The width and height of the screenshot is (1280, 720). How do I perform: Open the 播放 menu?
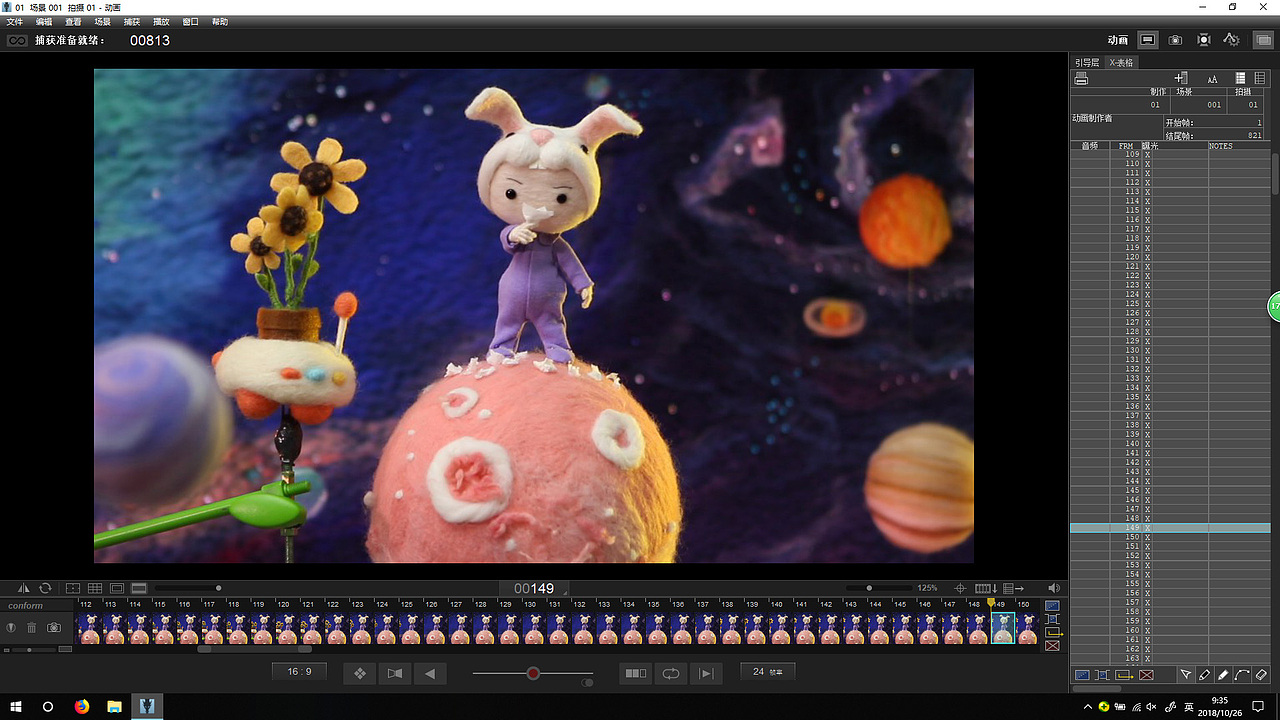pos(161,22)
